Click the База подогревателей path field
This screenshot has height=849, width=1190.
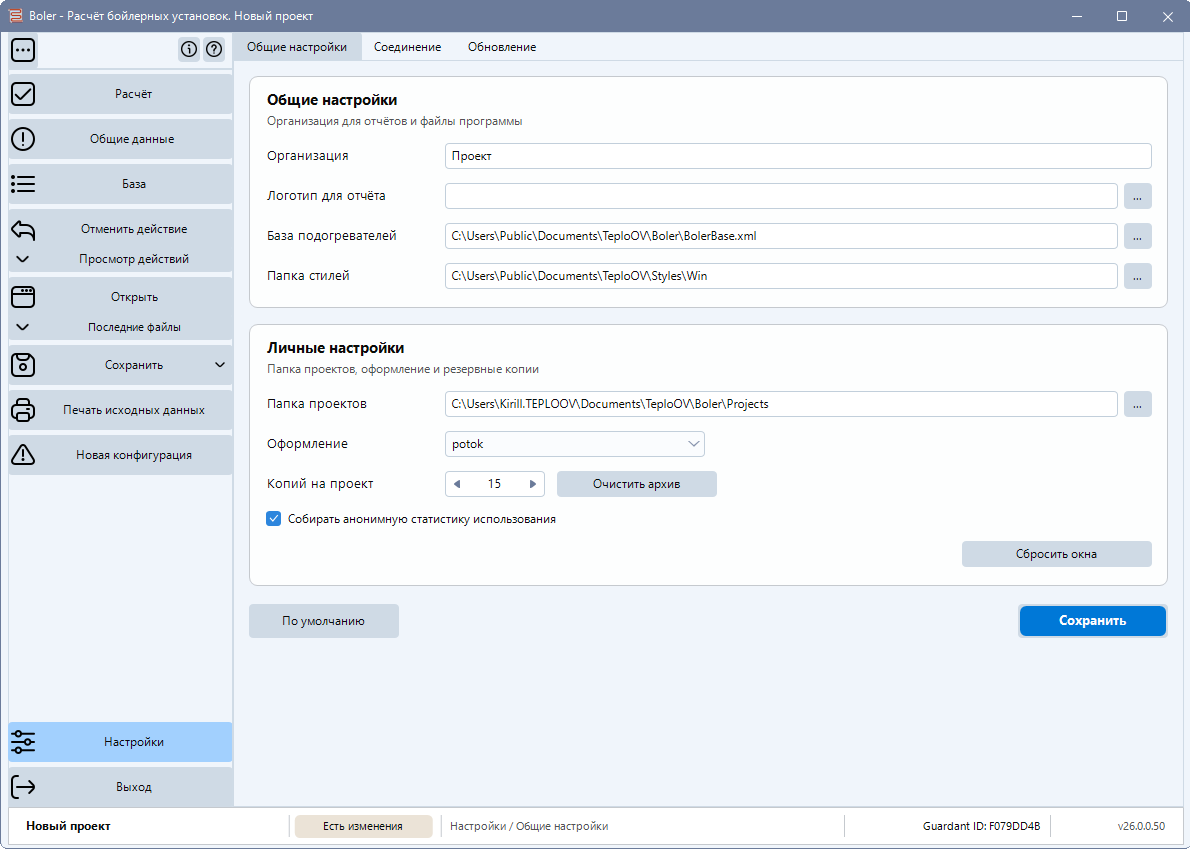781,236
